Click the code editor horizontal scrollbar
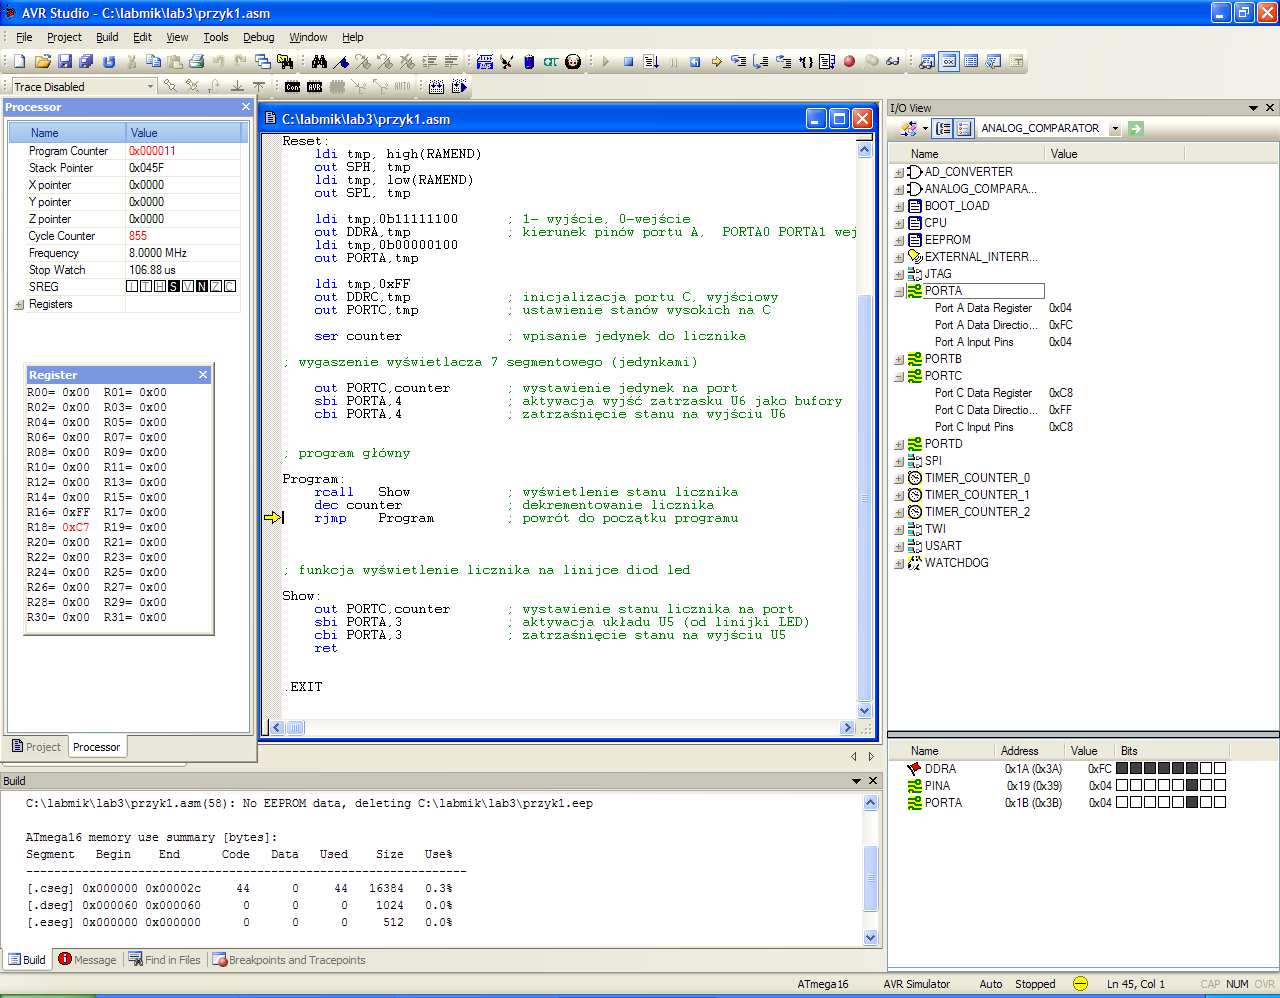Screen dimensions: 1280x998 click(562, 728)
